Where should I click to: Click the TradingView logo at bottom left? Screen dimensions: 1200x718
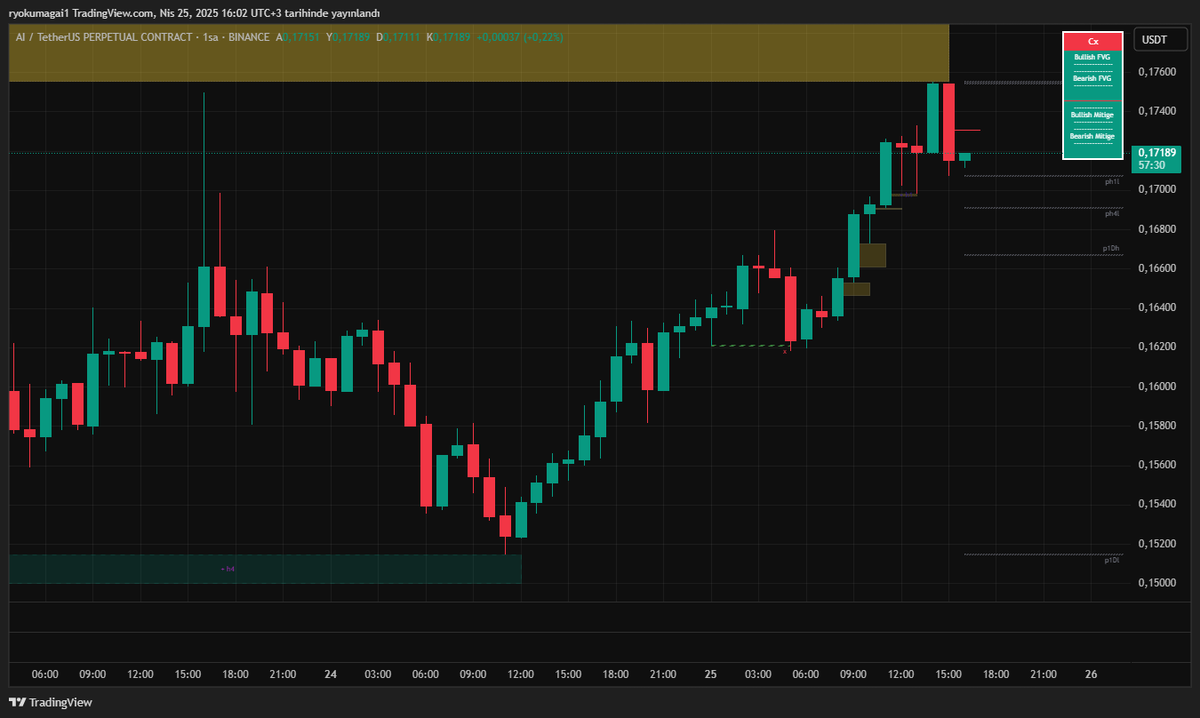point(50,702)
